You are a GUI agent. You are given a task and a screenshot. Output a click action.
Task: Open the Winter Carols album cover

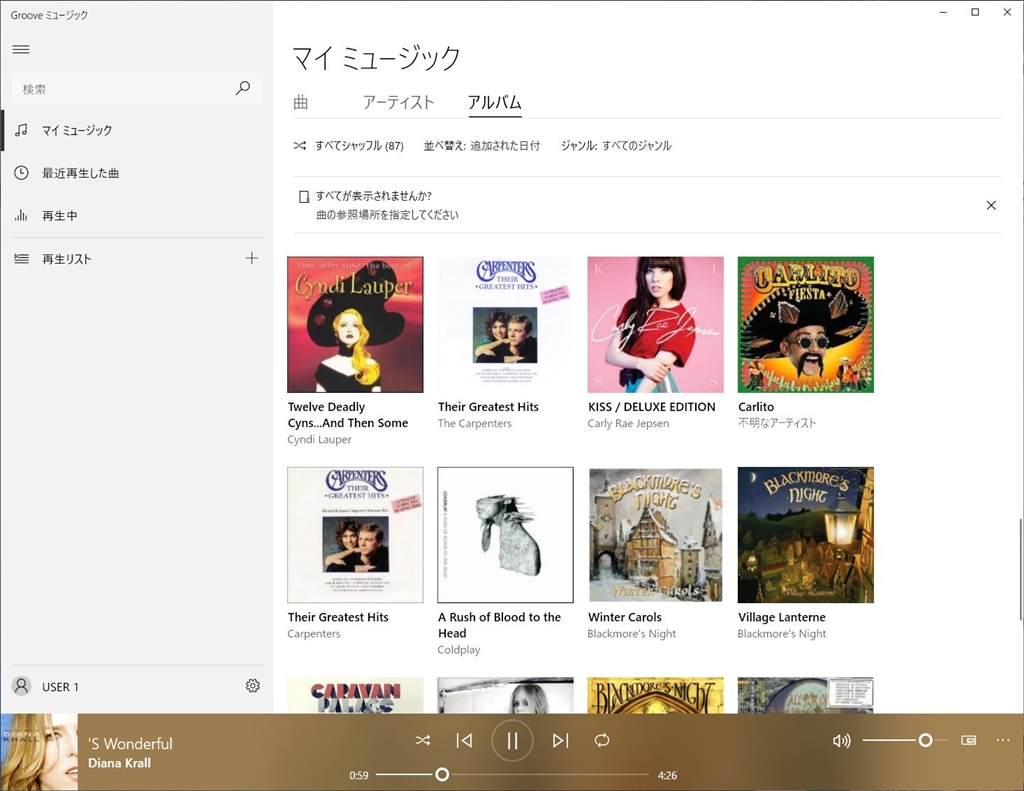[x=656, y=535]
